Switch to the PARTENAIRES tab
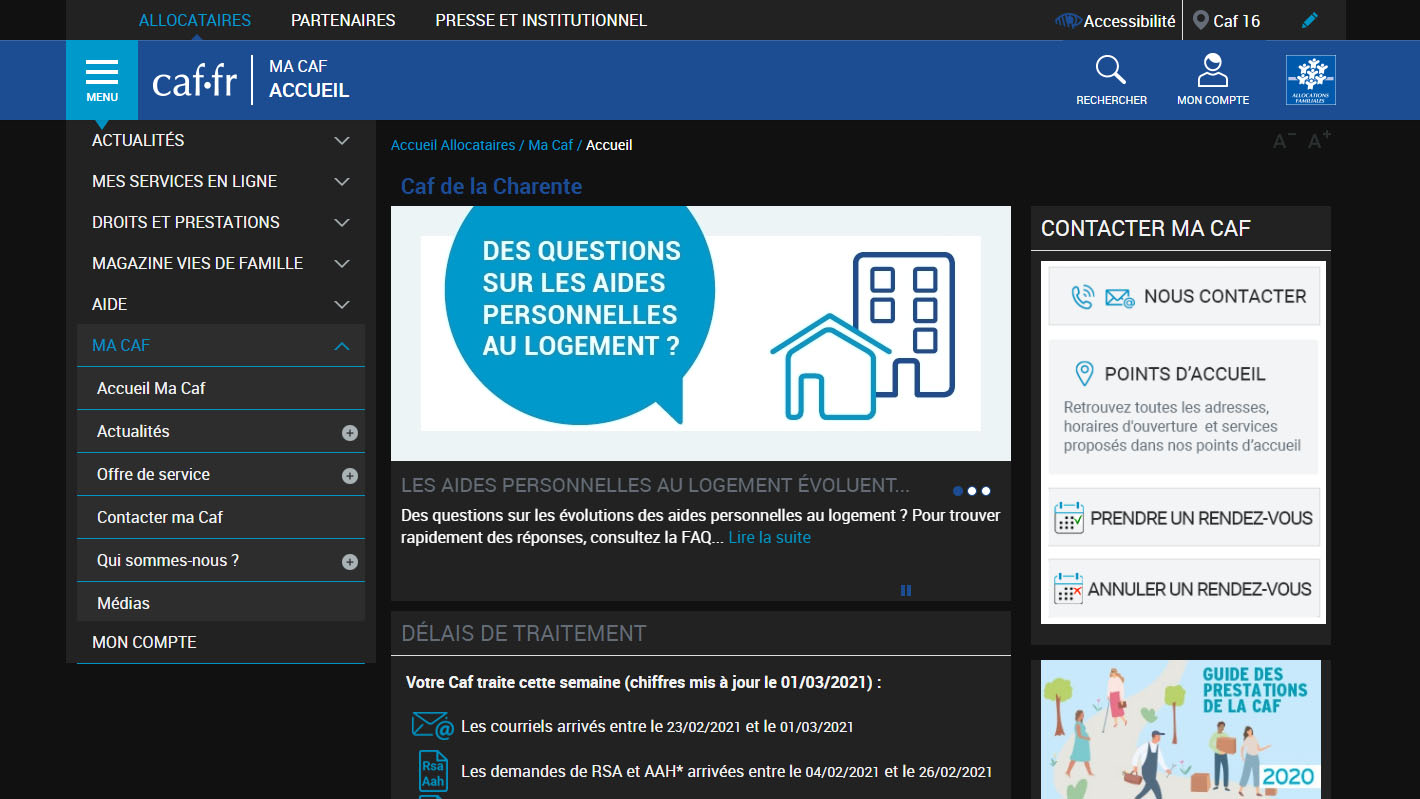This screenshot has width=1420, height=799. 343,20
